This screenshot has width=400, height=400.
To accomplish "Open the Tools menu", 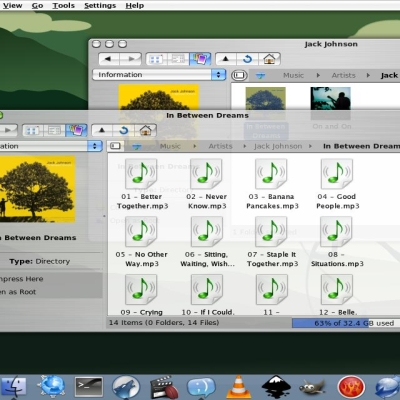I will (x=64, y=5).
